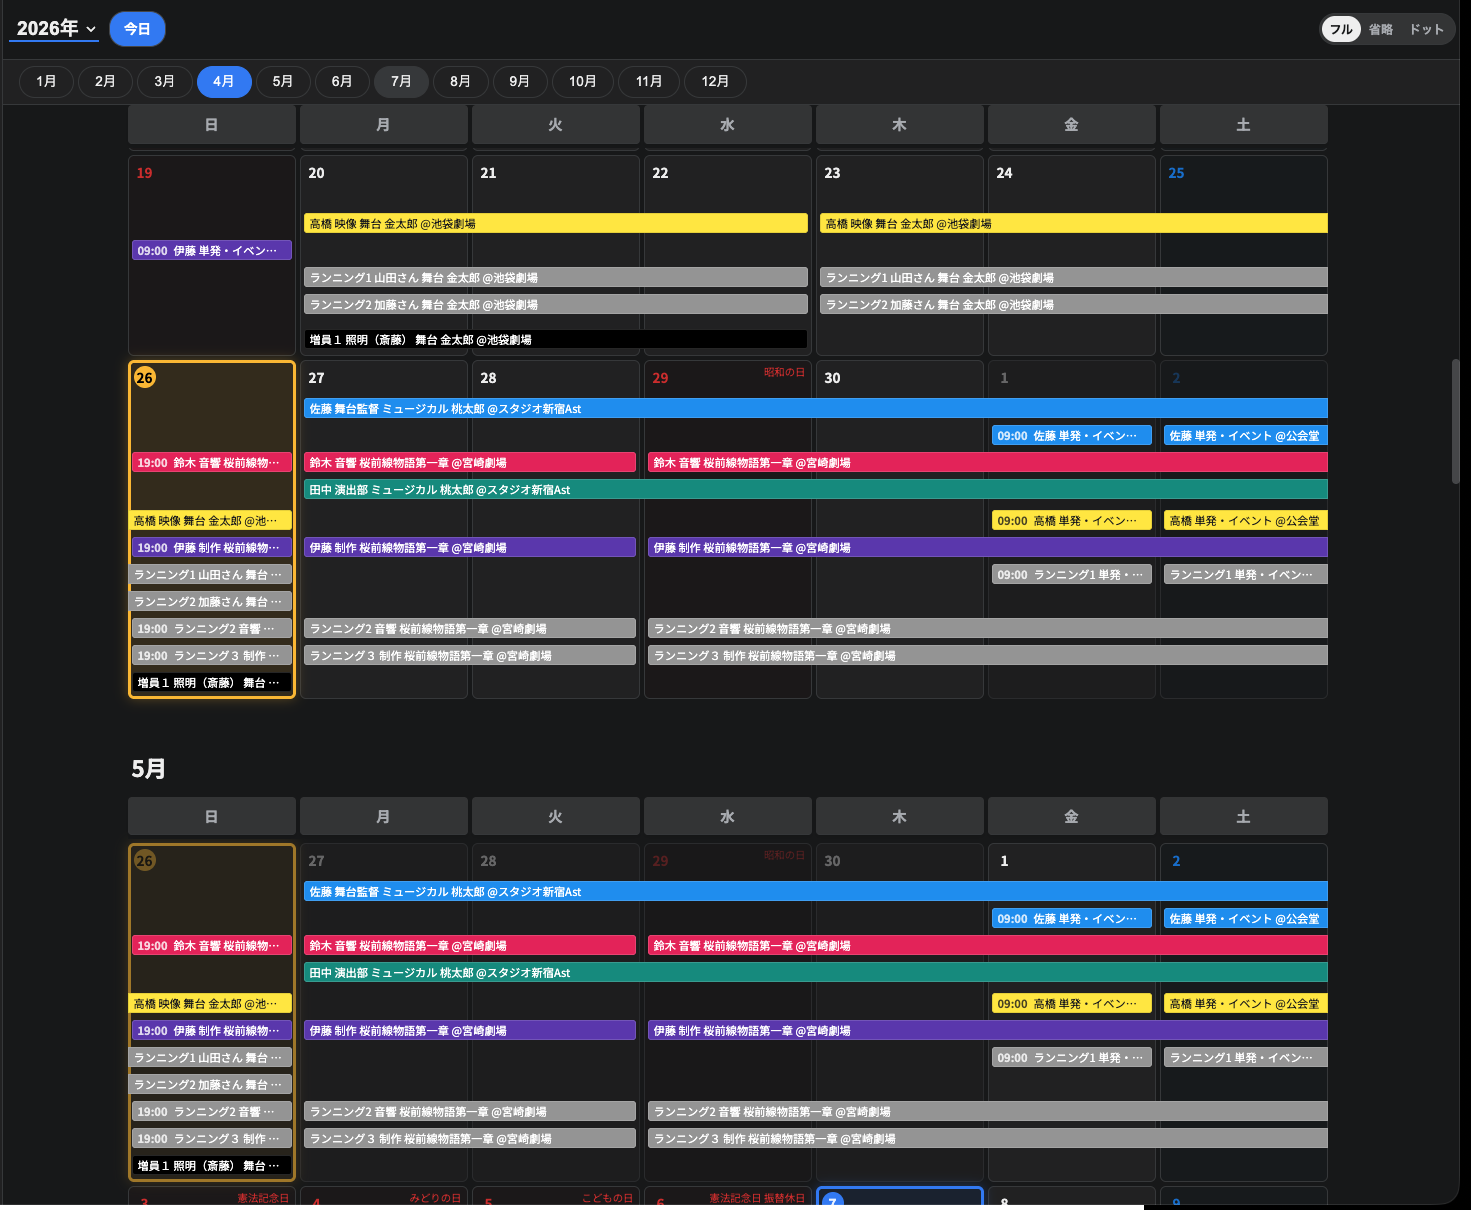Open 19:00 ランニング3 制作 event on April 26
Screen dimensions: 1471x1210
[x=212, y=655]
